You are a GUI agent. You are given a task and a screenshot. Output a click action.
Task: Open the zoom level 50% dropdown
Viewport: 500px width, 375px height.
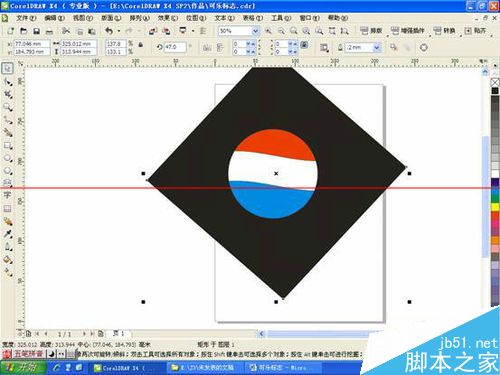click(x=255, y=31)
